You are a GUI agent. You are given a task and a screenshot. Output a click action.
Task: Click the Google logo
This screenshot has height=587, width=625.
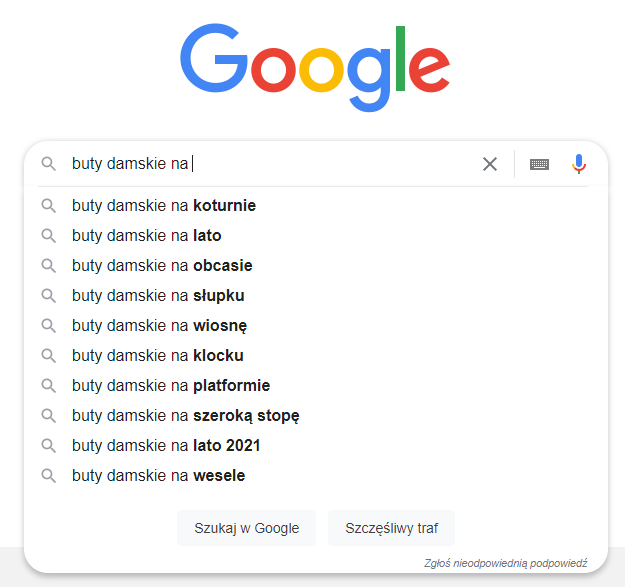coord(314,67)
